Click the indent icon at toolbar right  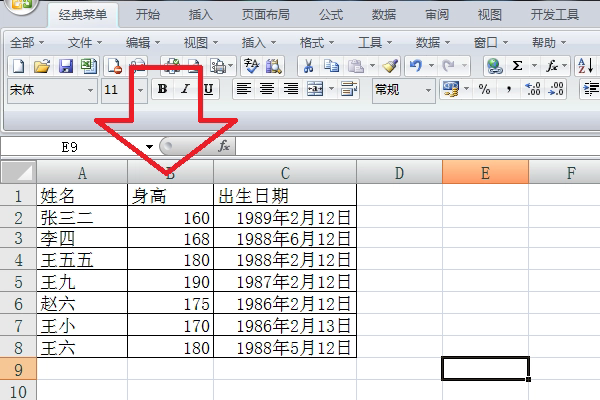pos(591,90)
